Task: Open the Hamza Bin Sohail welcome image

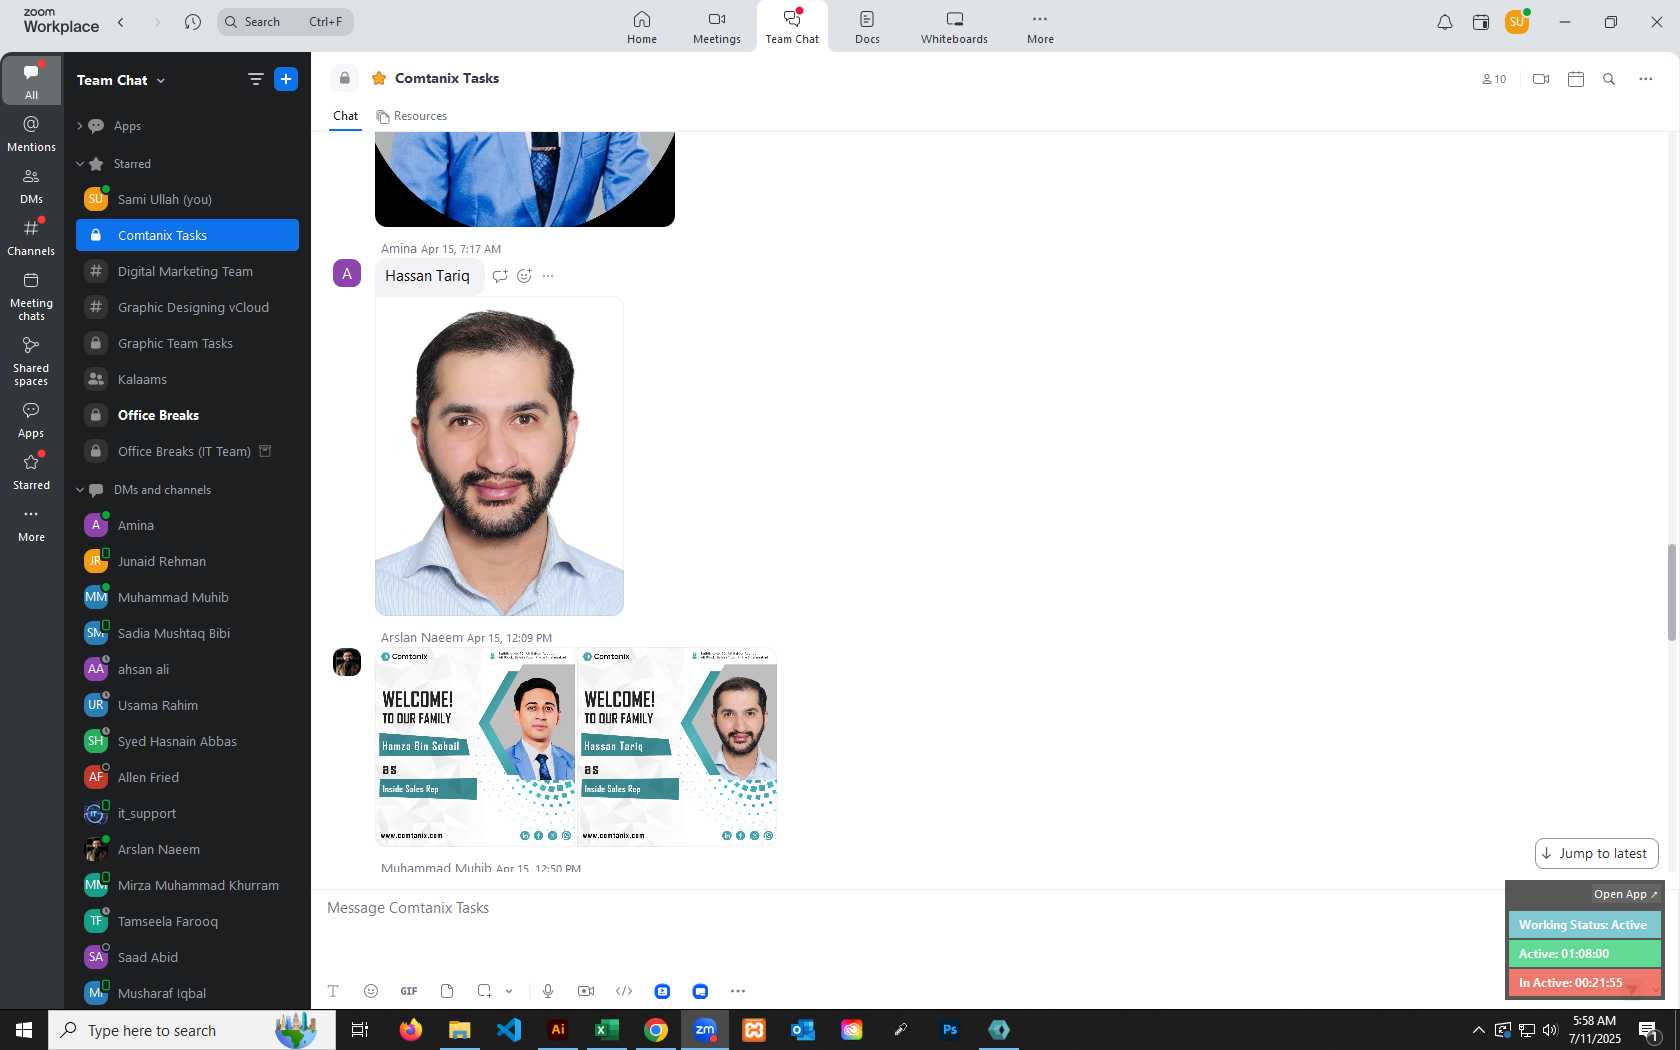Action: pyautogui.click(x=475, y=746)
